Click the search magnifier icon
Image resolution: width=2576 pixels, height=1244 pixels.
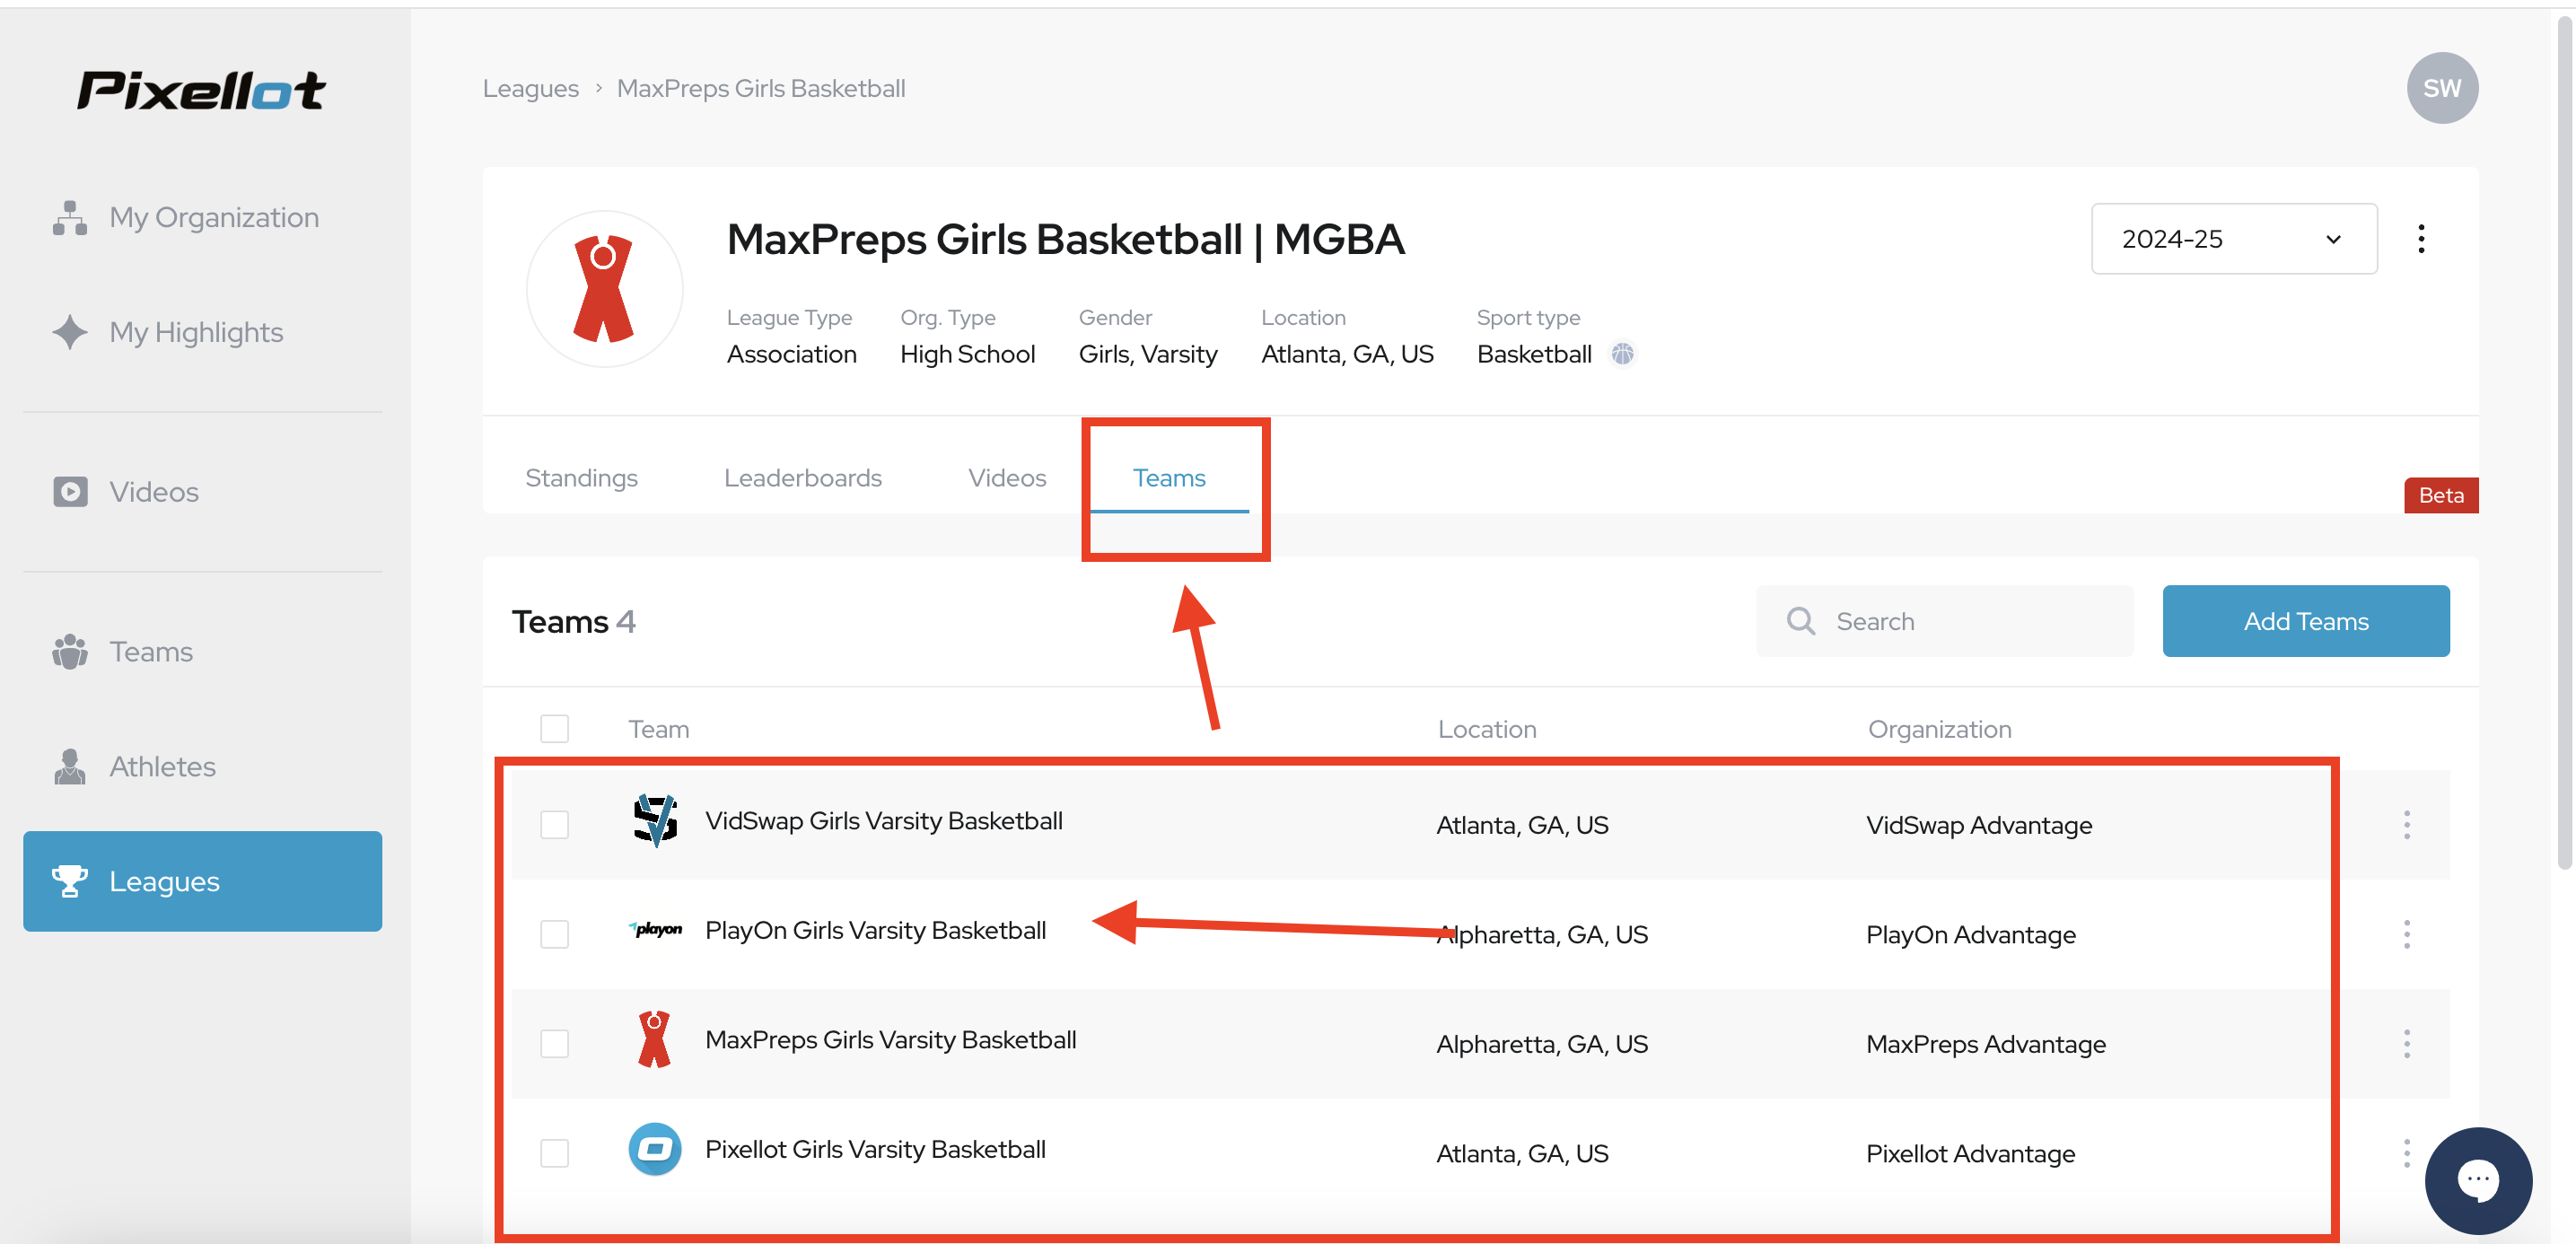coord(1800,621)
